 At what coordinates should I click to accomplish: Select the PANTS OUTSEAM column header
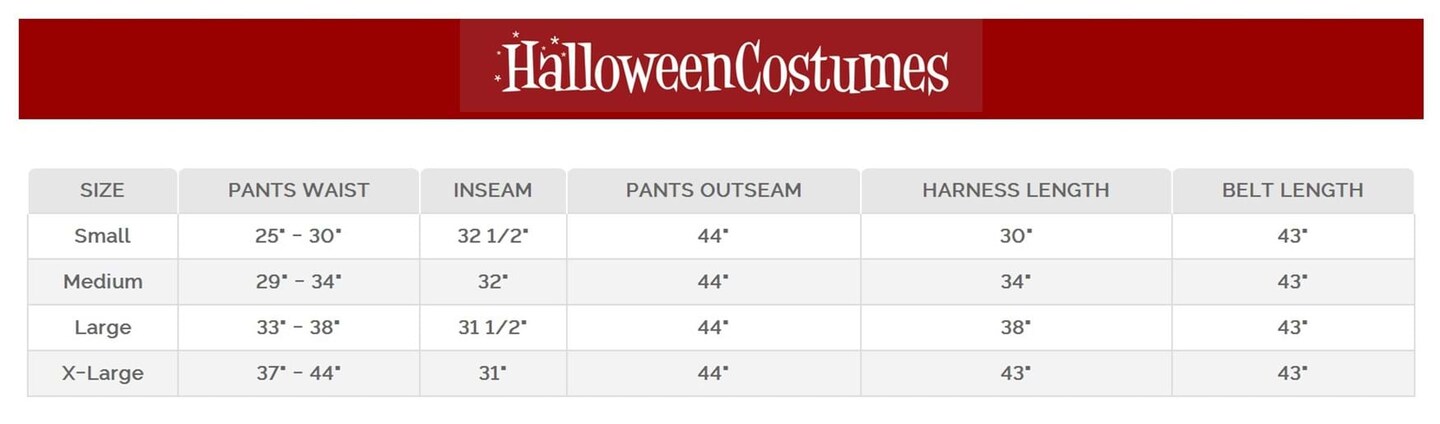(x=713, y=190)
